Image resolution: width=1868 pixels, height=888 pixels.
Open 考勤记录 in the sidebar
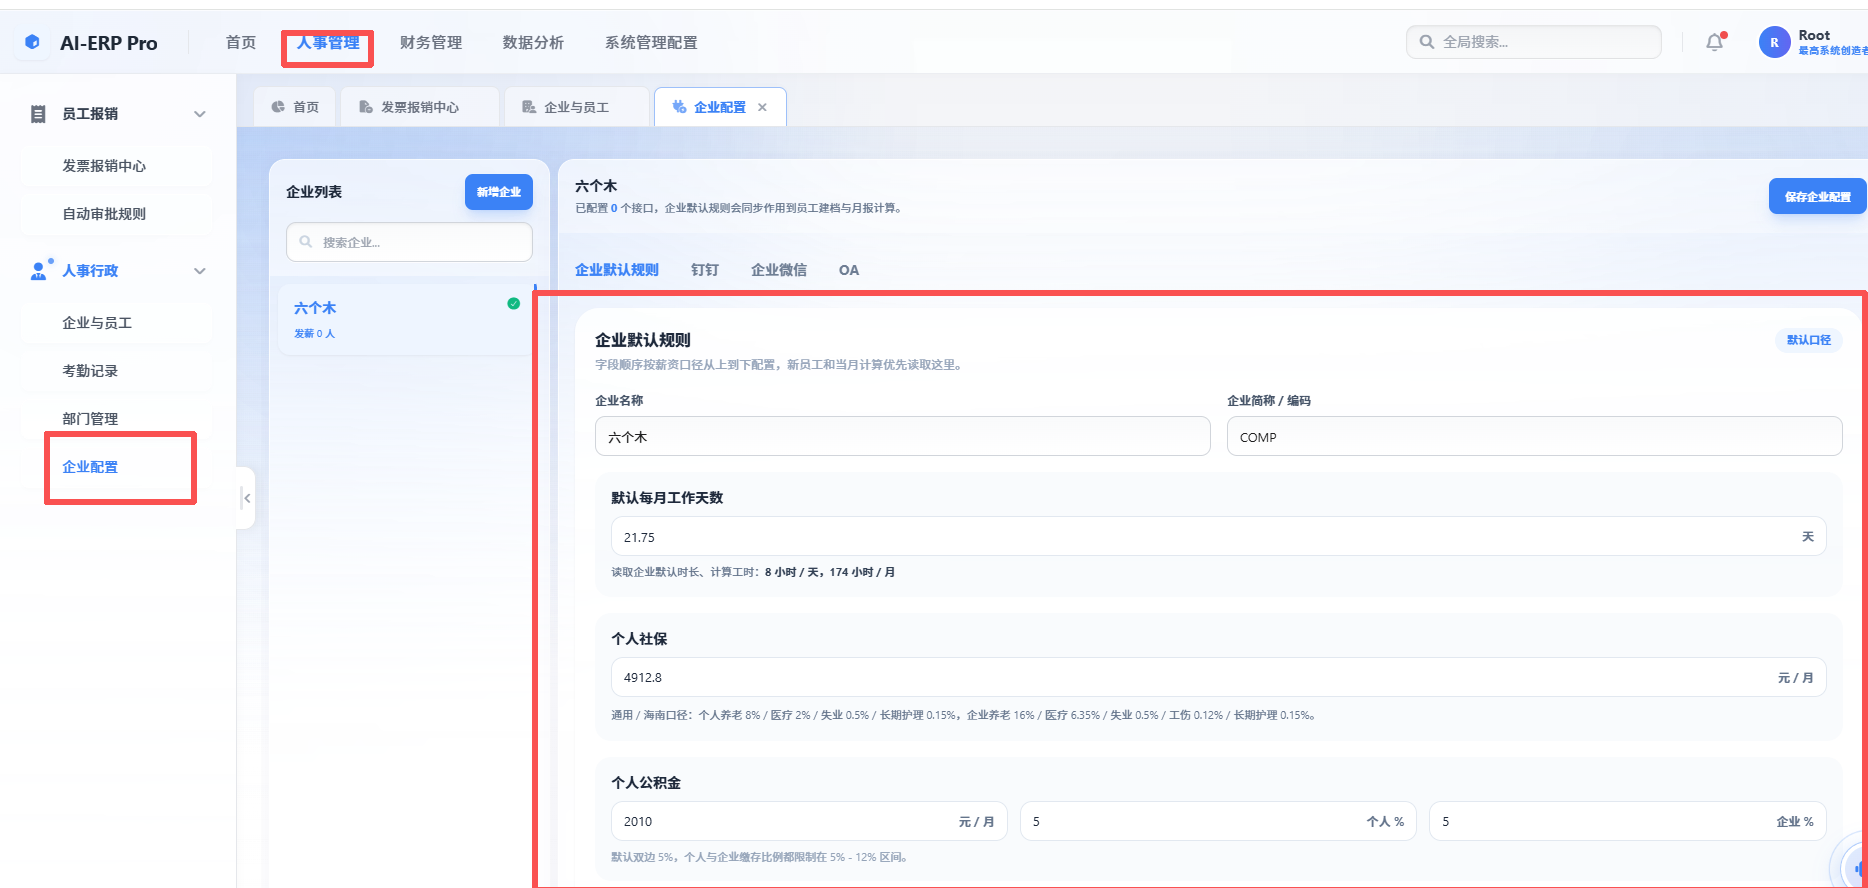117,371
